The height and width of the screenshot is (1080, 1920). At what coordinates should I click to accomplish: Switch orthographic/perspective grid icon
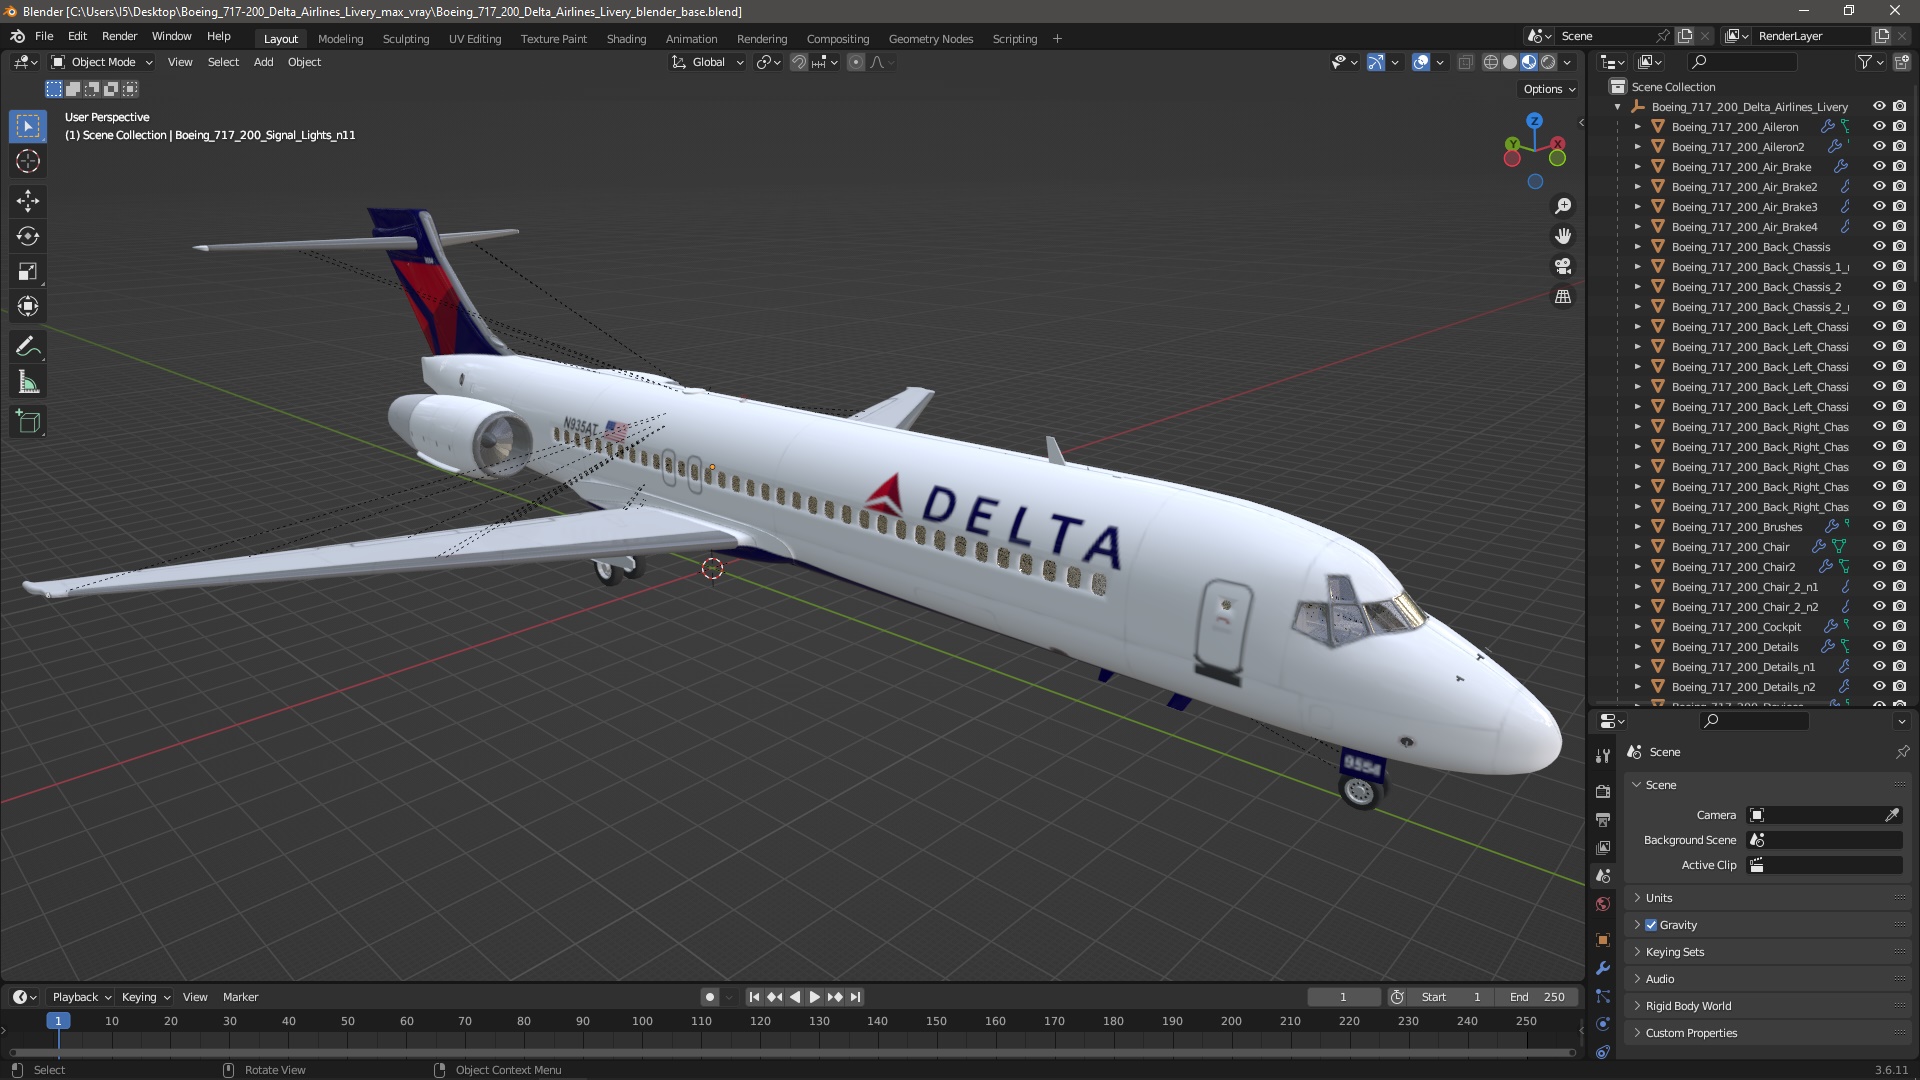pos(1563,297)
